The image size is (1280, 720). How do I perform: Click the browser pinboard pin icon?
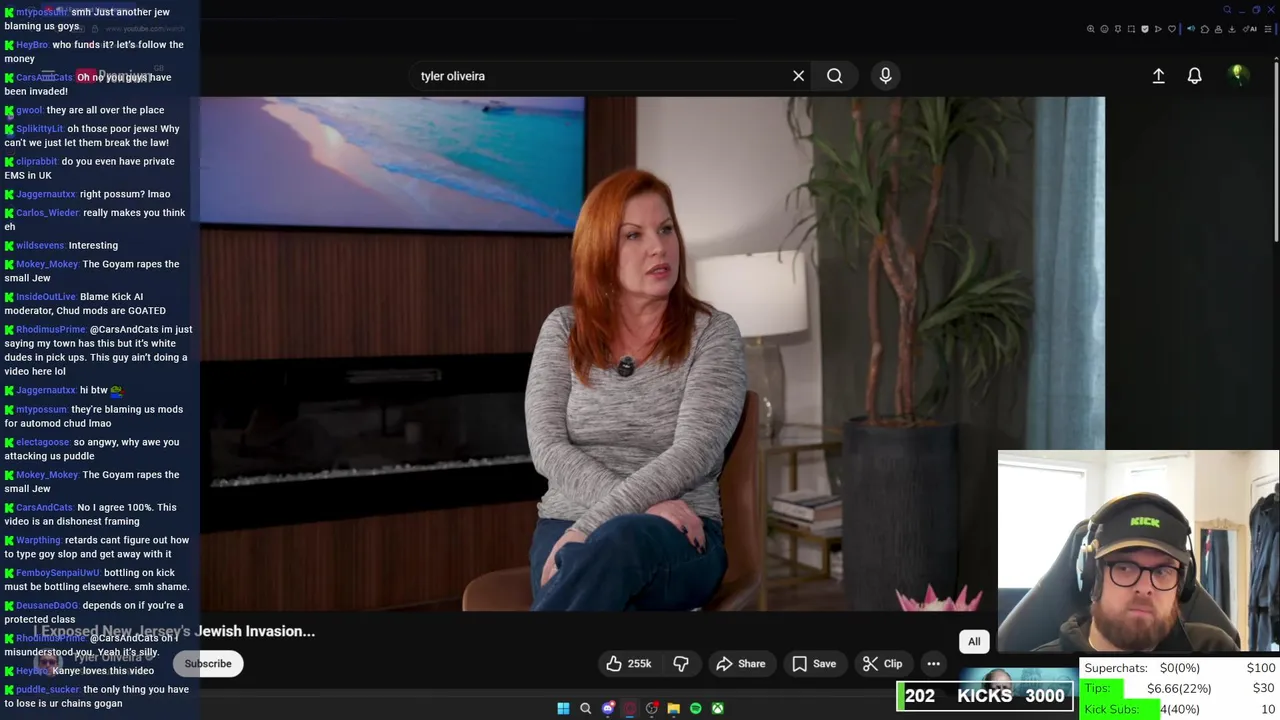(1117, 29)
